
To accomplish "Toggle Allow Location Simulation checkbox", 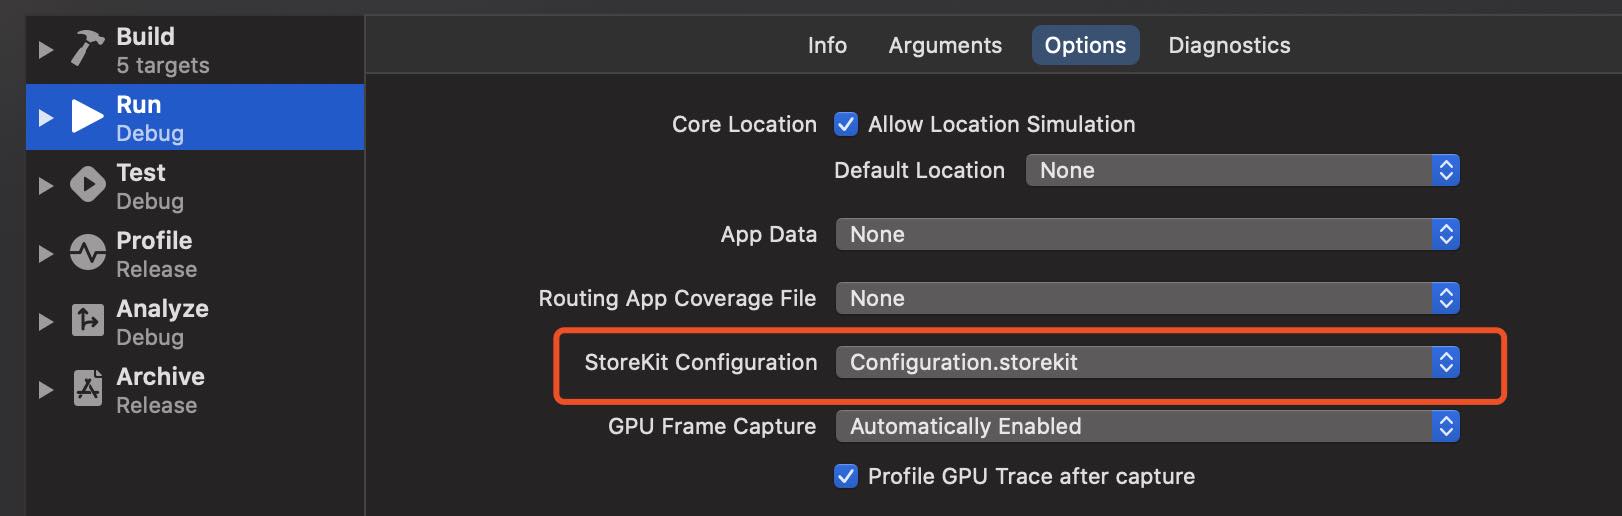I will (x=846, y=124).
